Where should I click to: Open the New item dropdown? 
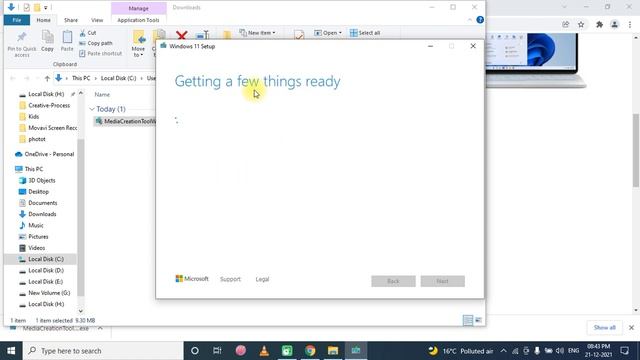[x=258, y=33]
